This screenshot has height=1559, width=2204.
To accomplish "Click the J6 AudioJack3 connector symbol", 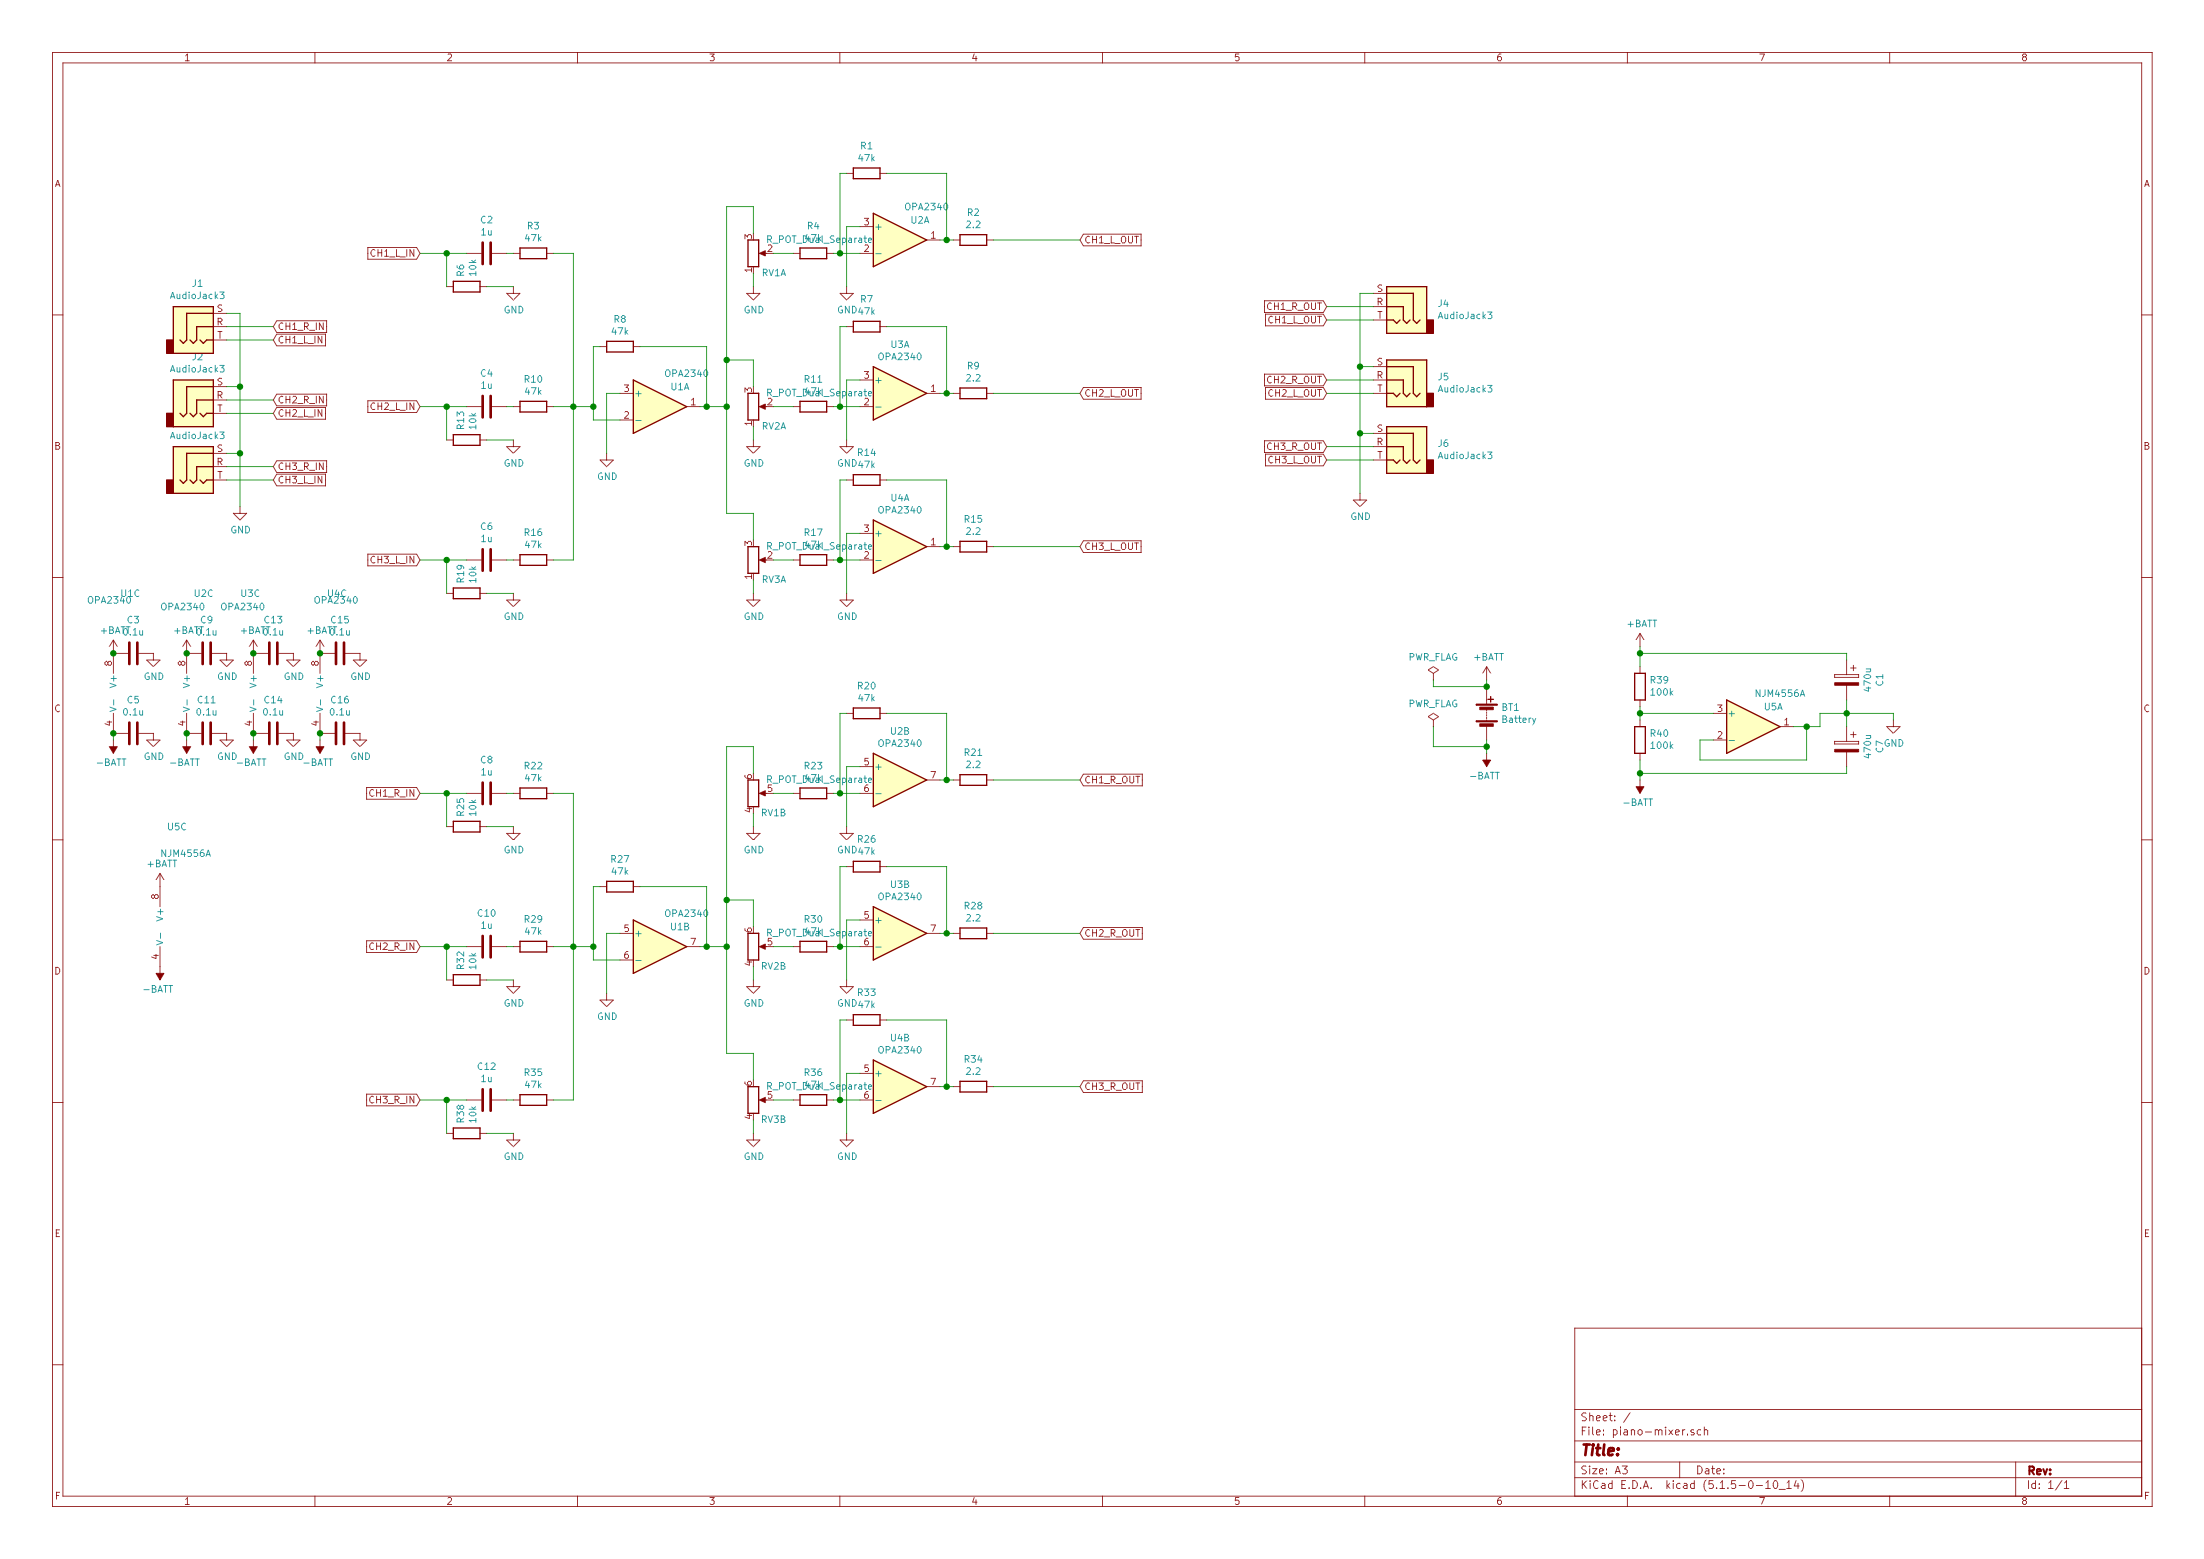I will pos(1407,450).
